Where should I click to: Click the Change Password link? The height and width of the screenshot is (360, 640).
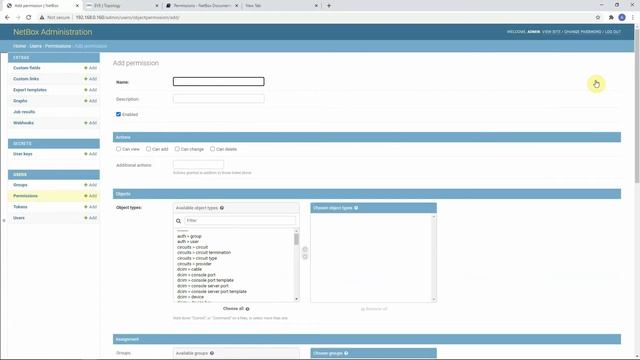click(582, 32)
